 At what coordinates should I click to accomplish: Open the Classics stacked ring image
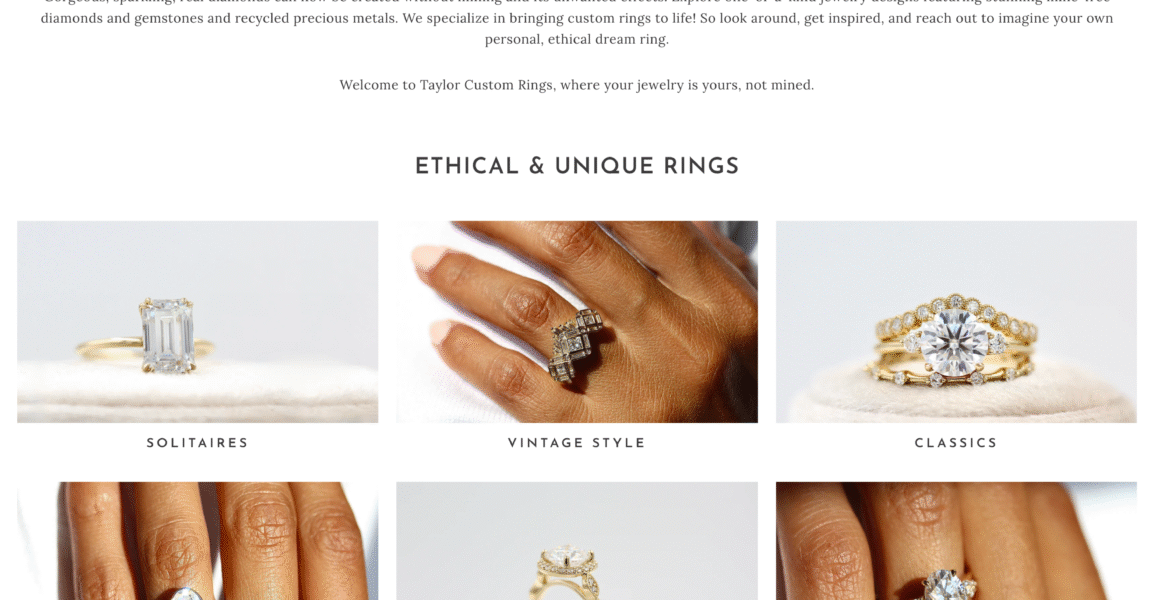click(957, 322)
